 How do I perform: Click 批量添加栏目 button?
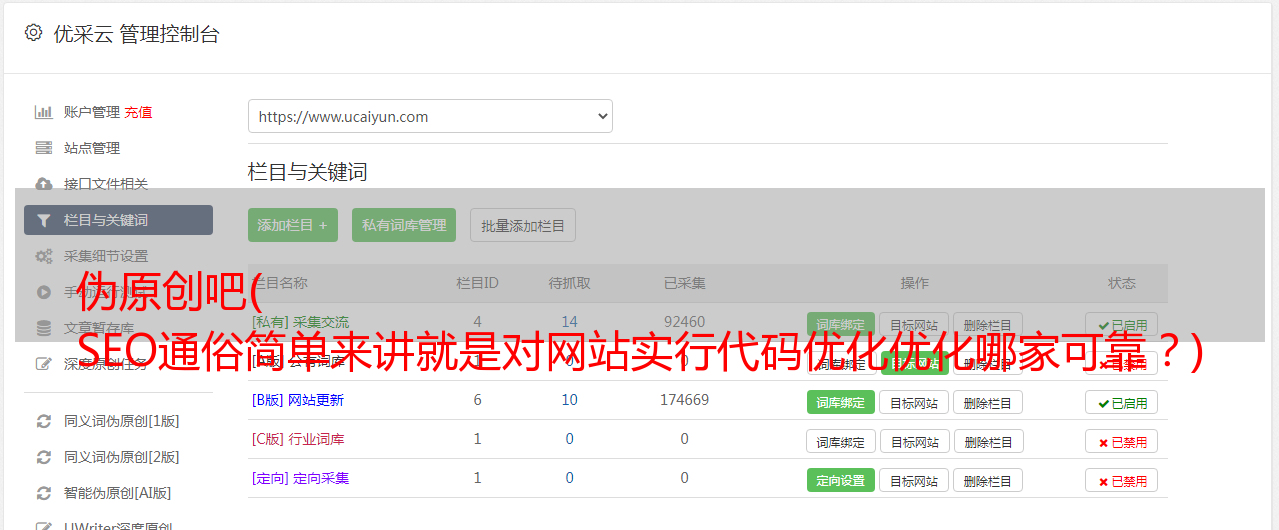pos(523,225)
